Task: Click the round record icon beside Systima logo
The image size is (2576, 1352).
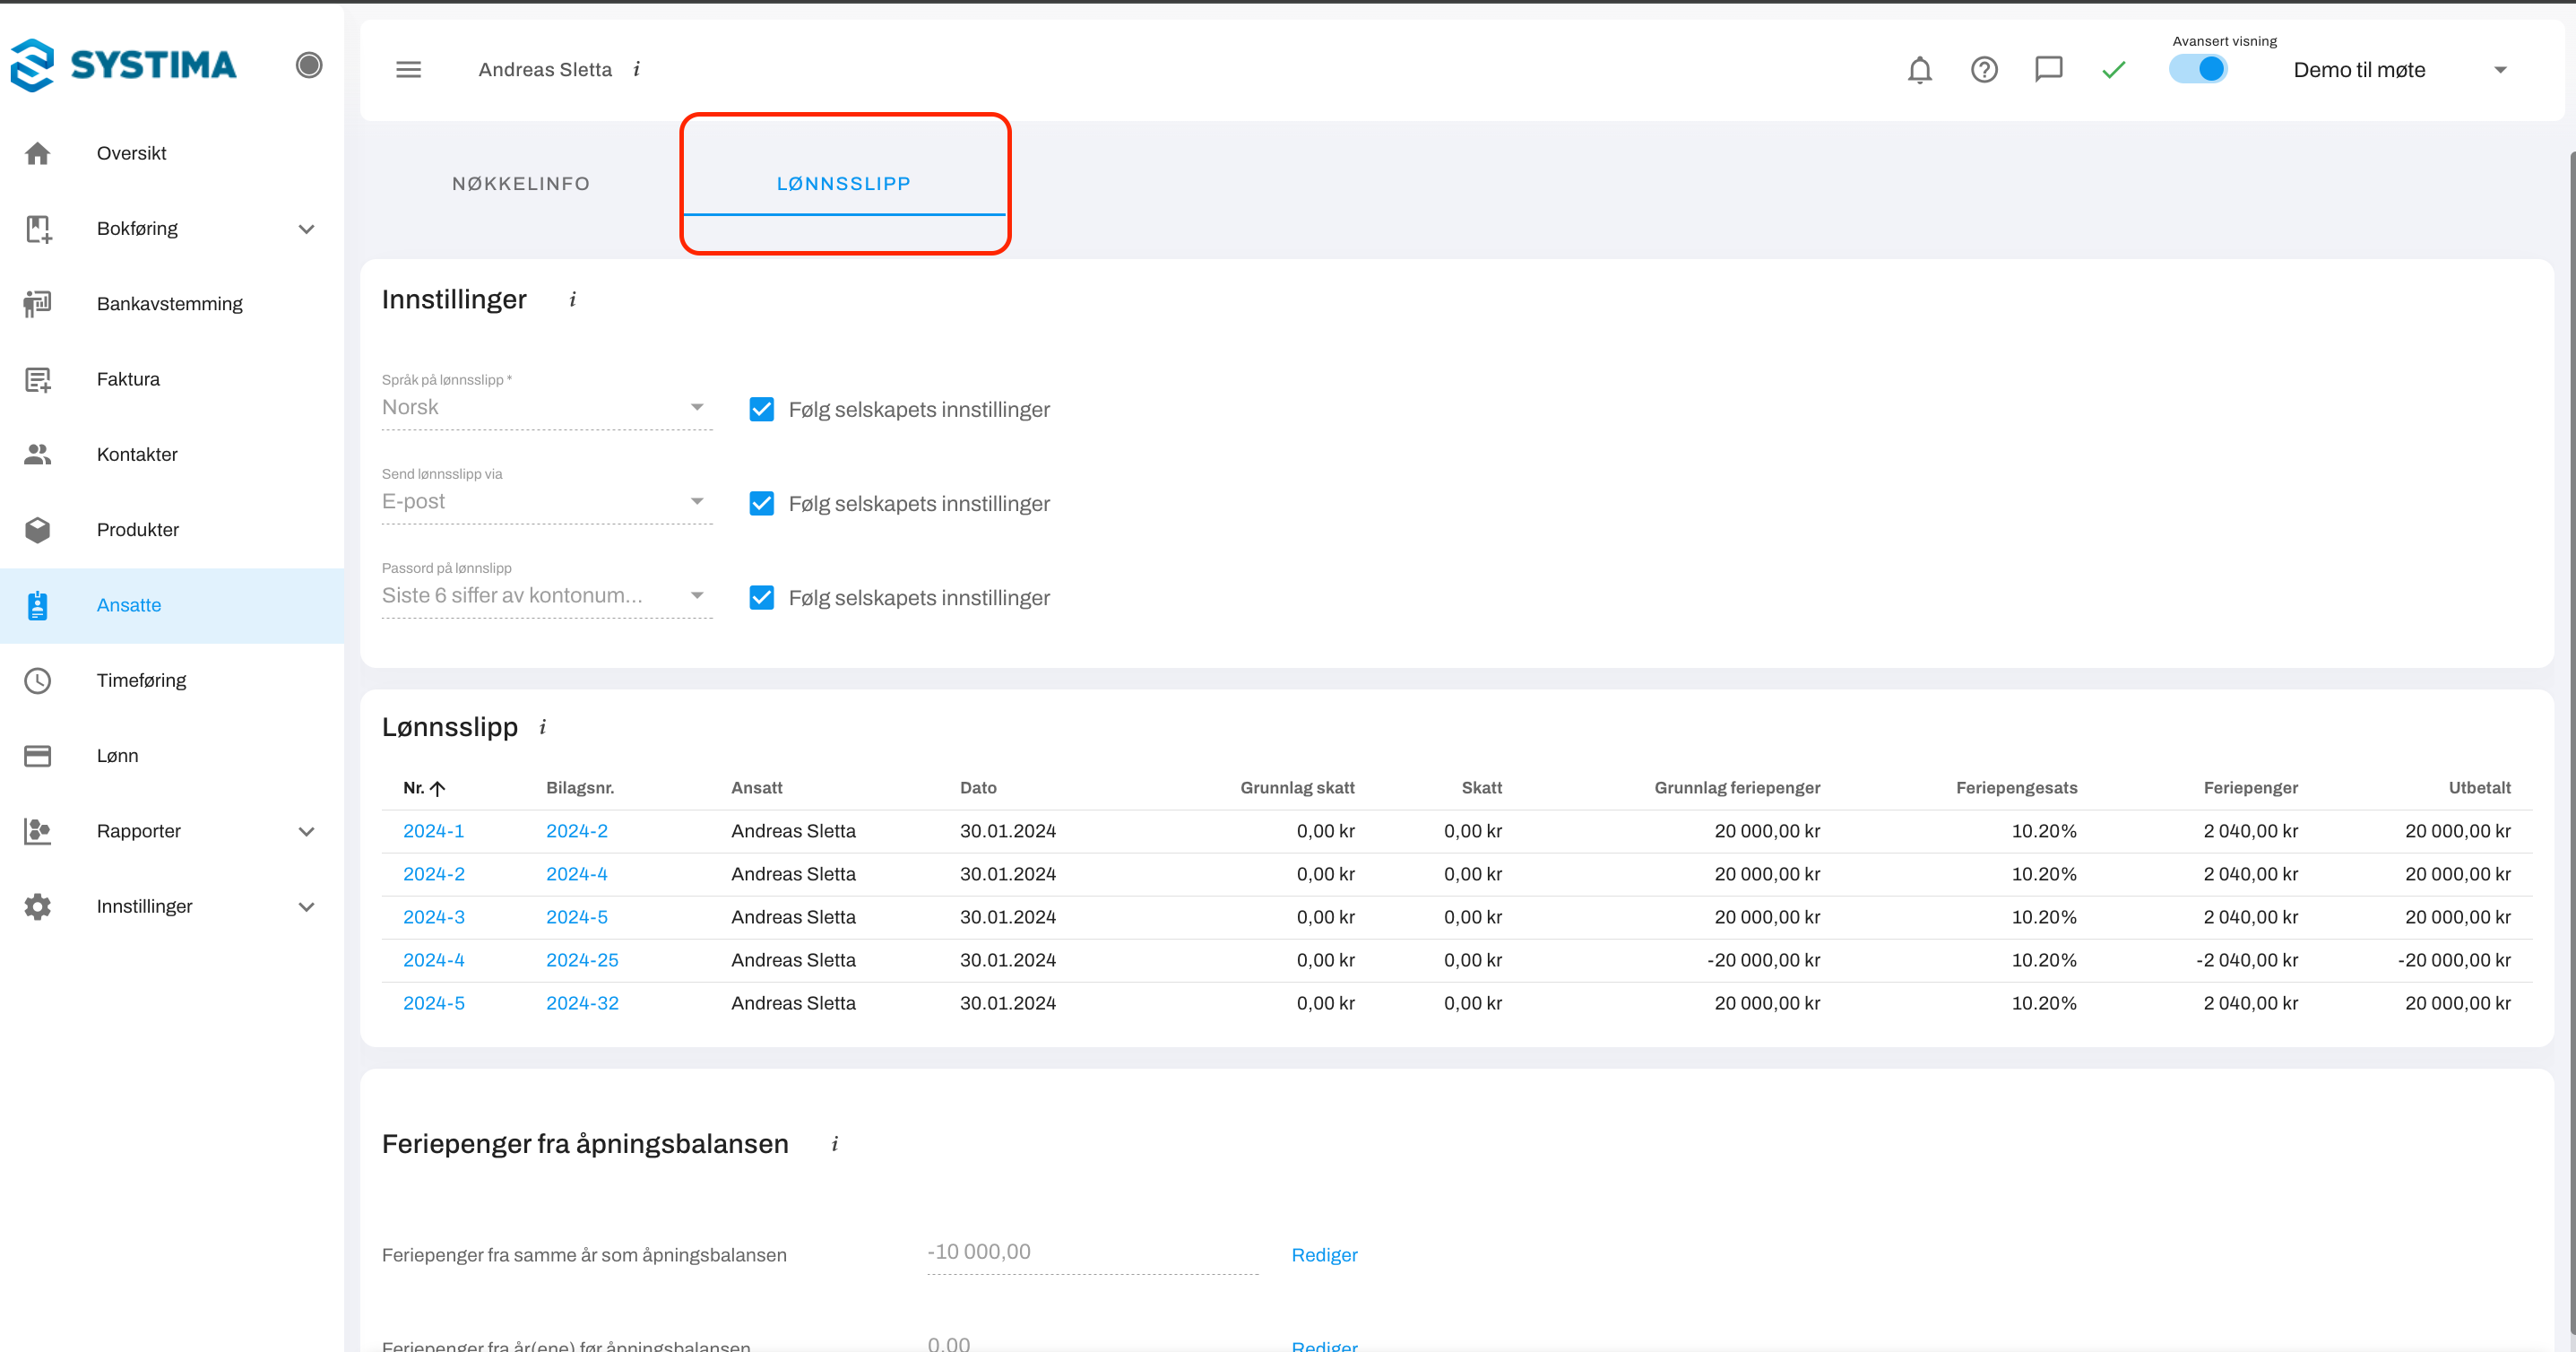Action: point(309,65)
